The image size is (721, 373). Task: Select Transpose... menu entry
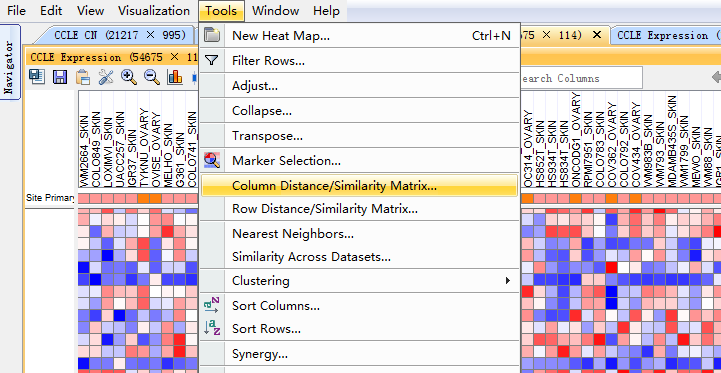pos(360,136)
